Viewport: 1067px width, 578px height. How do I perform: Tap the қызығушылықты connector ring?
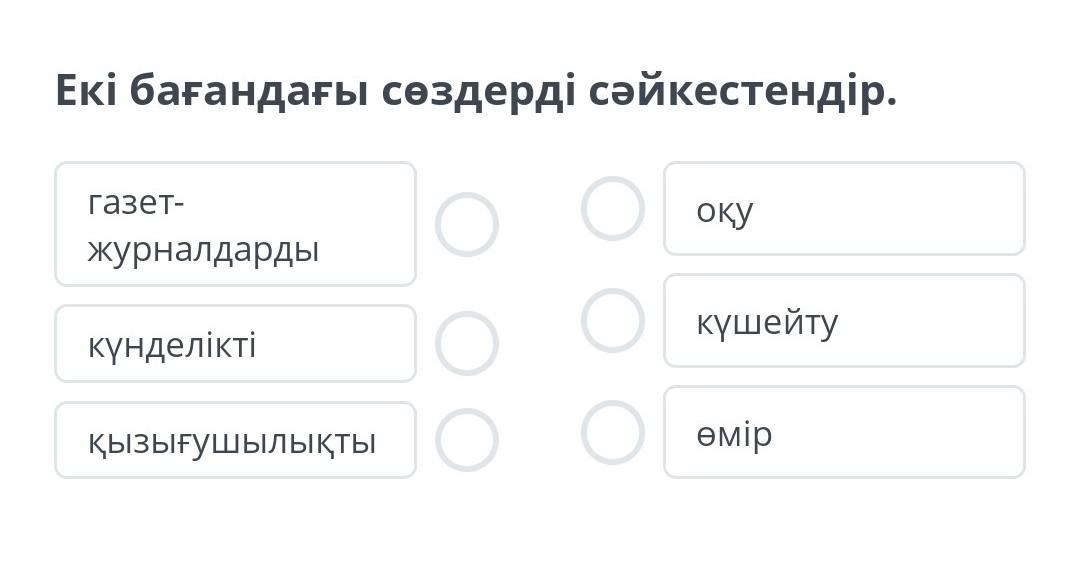[x=466, y=440]
